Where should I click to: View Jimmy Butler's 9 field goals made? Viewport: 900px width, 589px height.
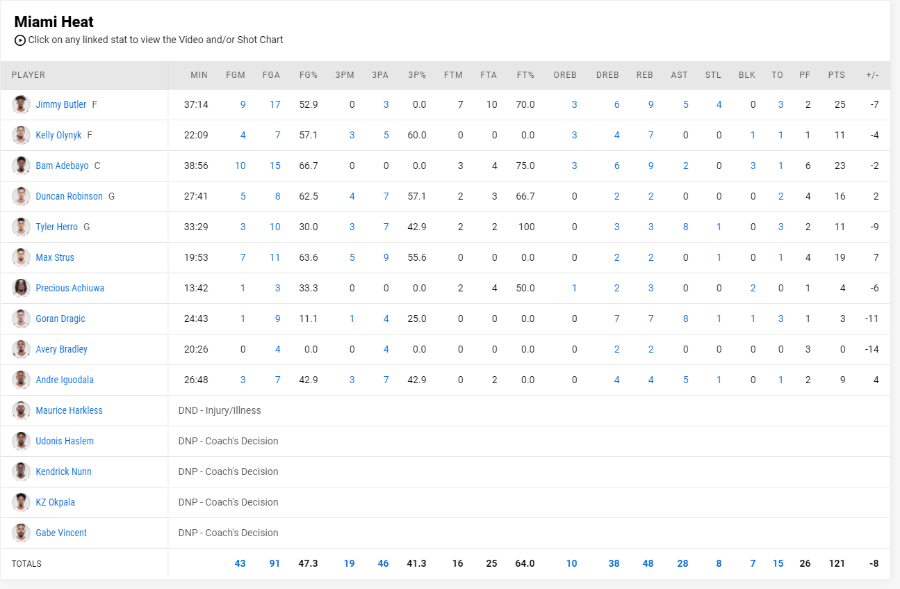[x=243, y=104]
